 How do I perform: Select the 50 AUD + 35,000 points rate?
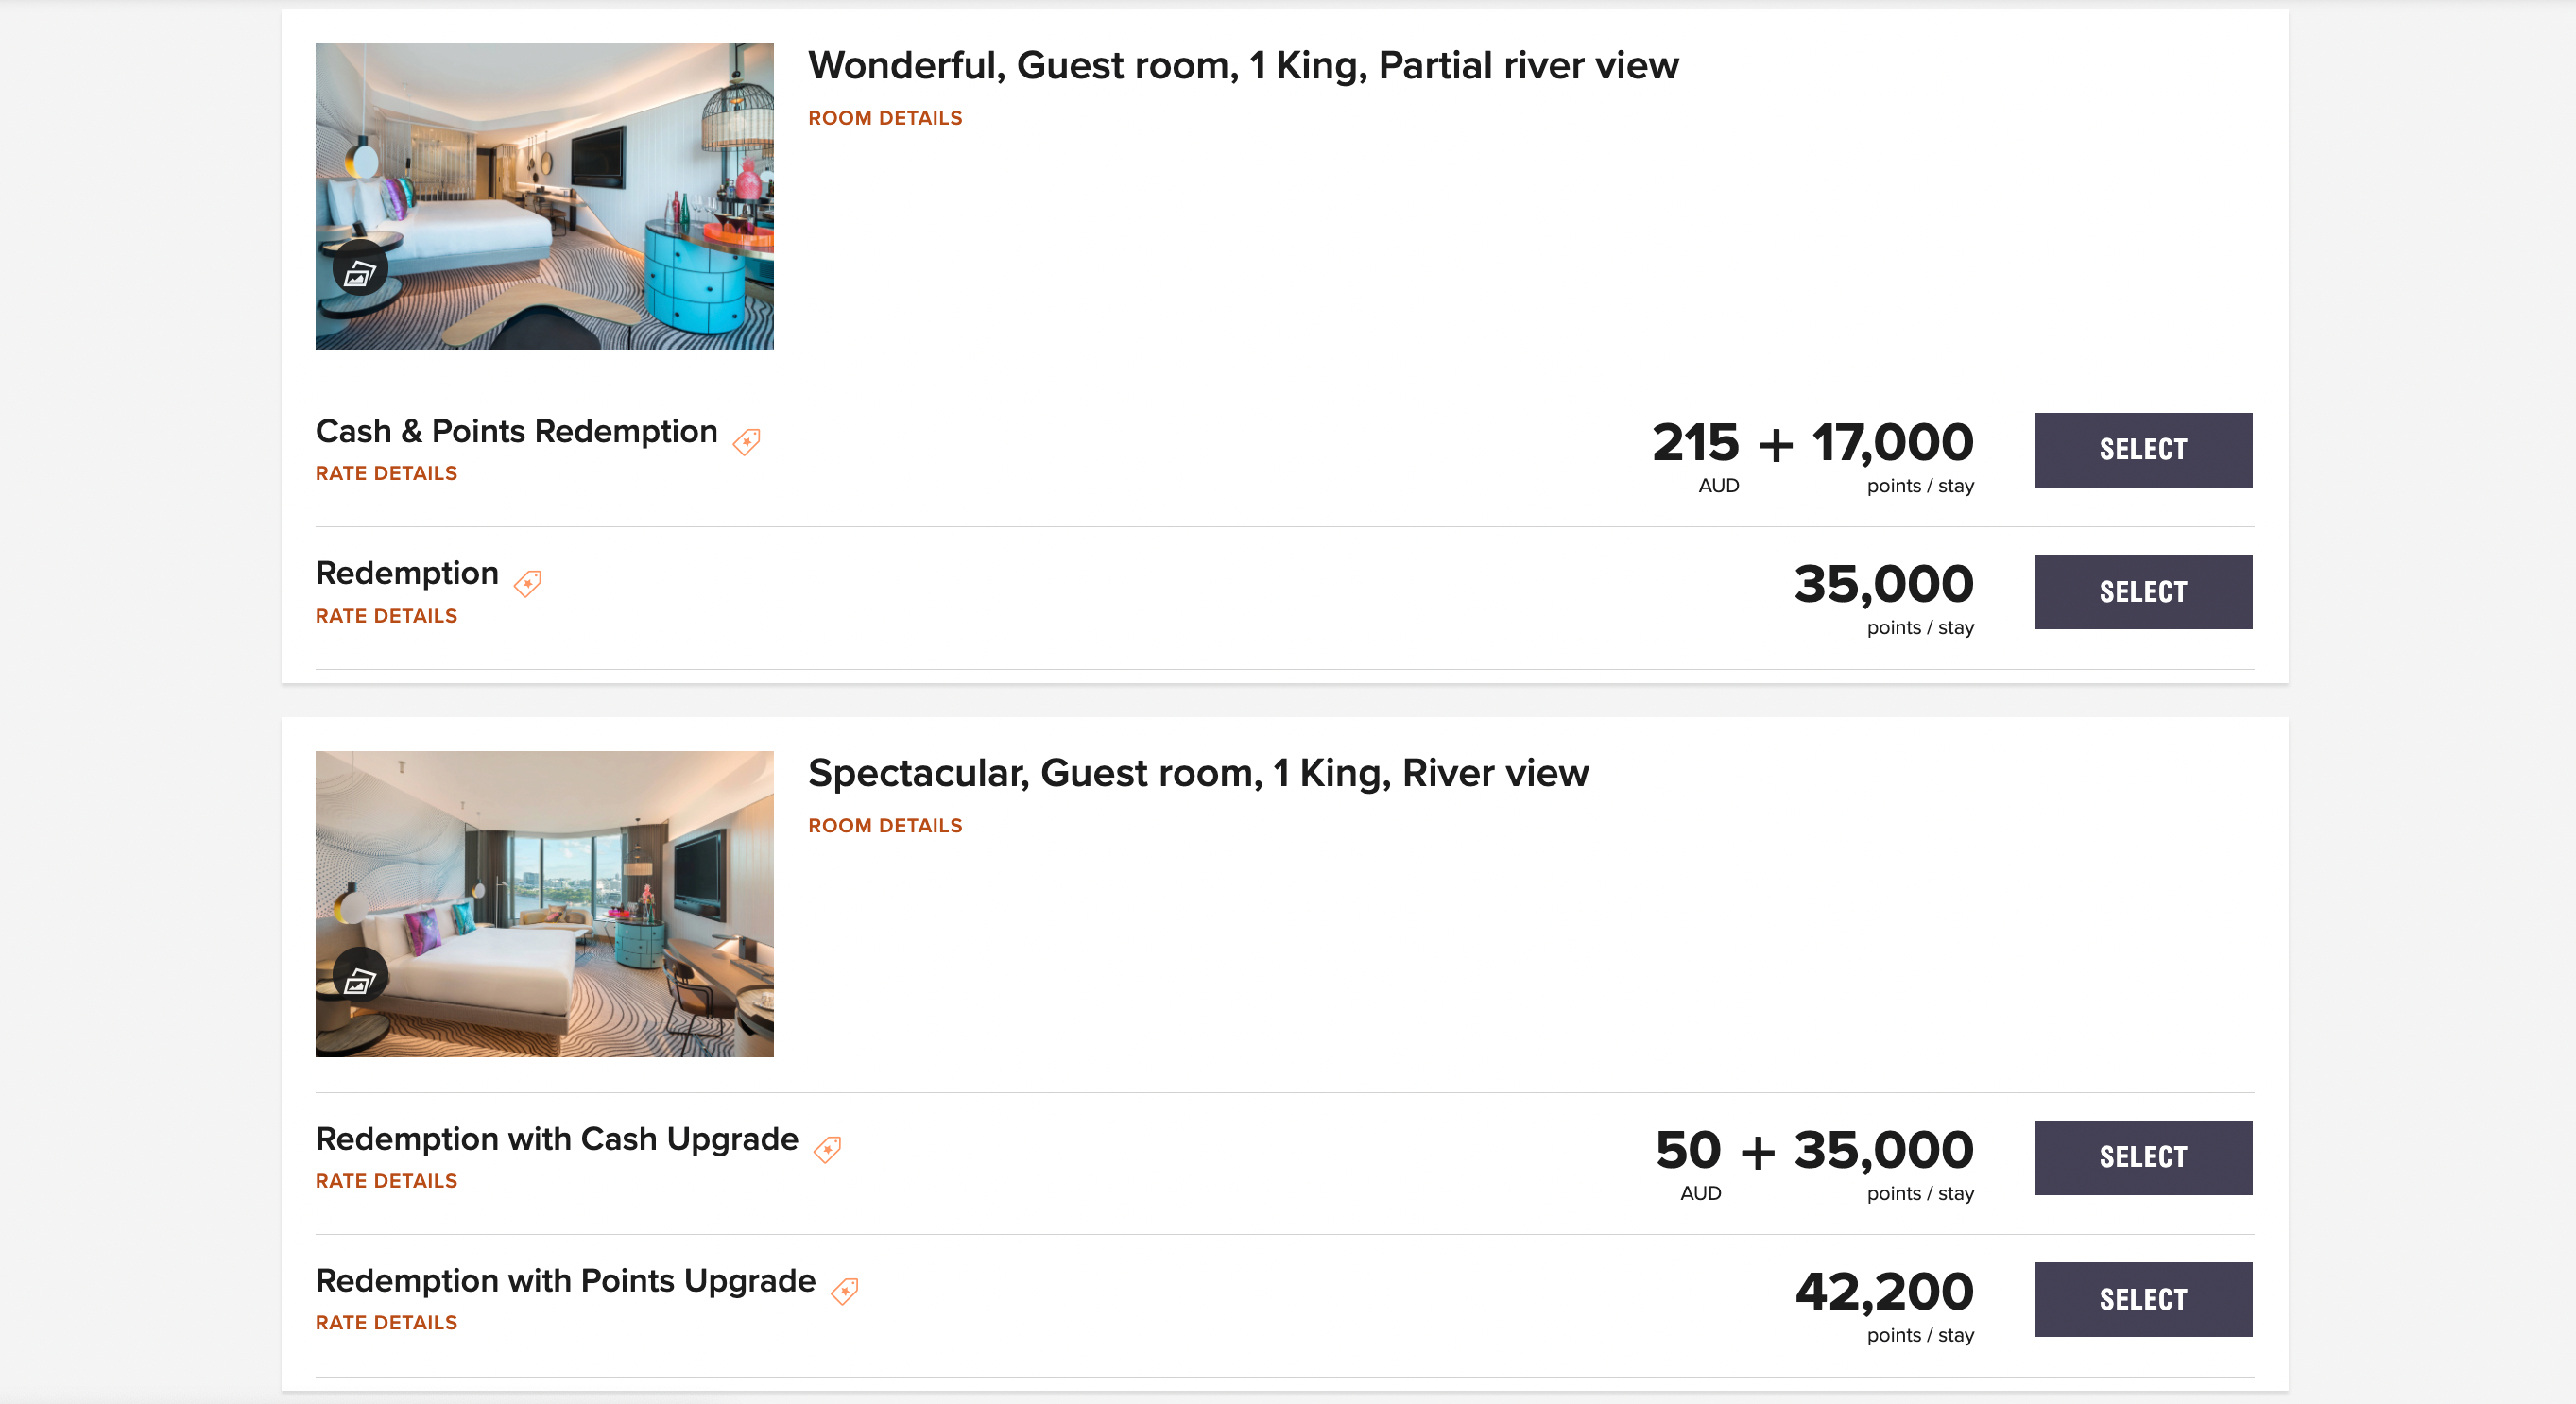coord(2142,1157)
